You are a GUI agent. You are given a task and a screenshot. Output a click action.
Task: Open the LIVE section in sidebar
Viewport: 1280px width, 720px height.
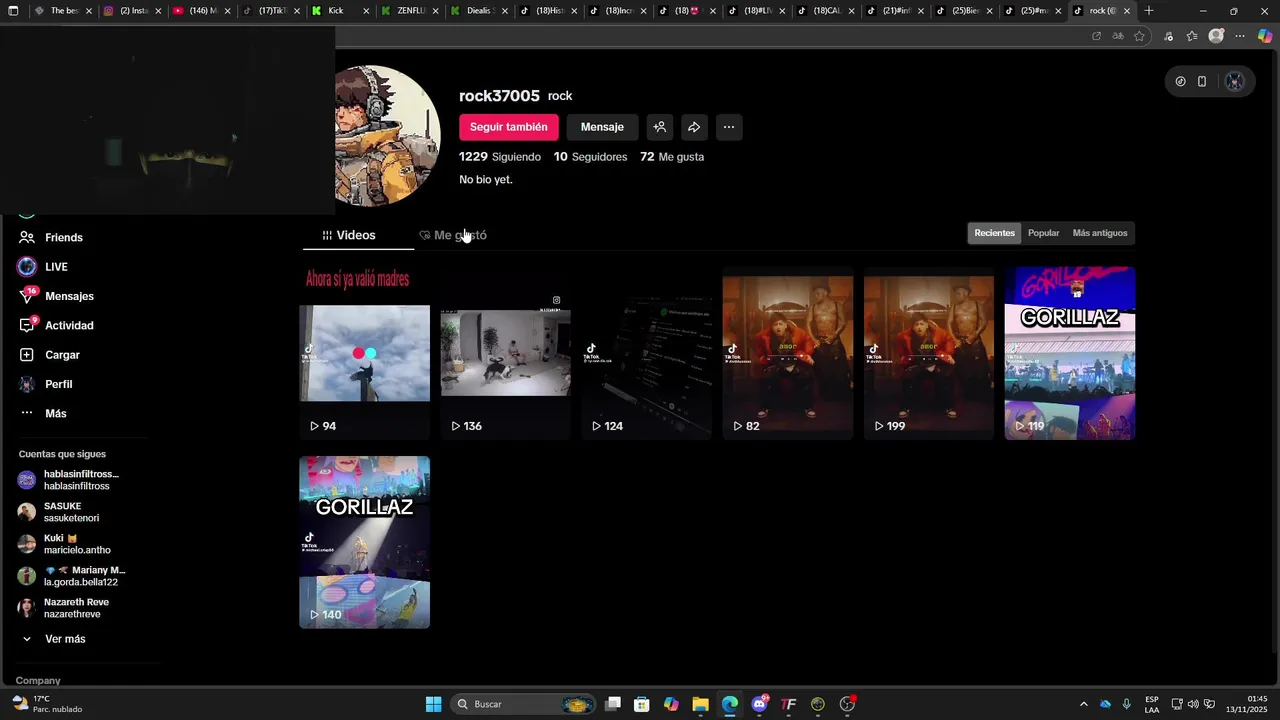[42, 267]
